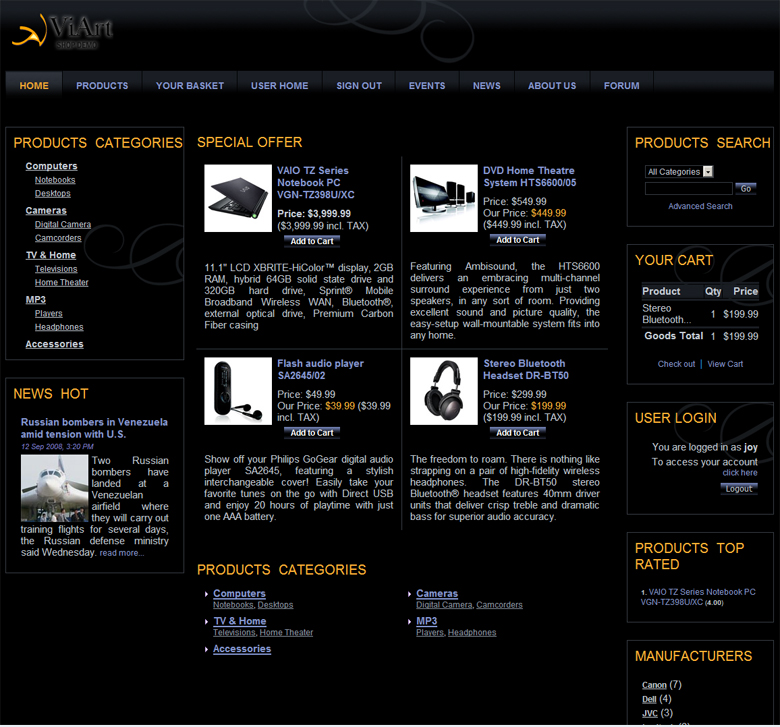Open the All Categories search dropdown

[x=679, y=172]
